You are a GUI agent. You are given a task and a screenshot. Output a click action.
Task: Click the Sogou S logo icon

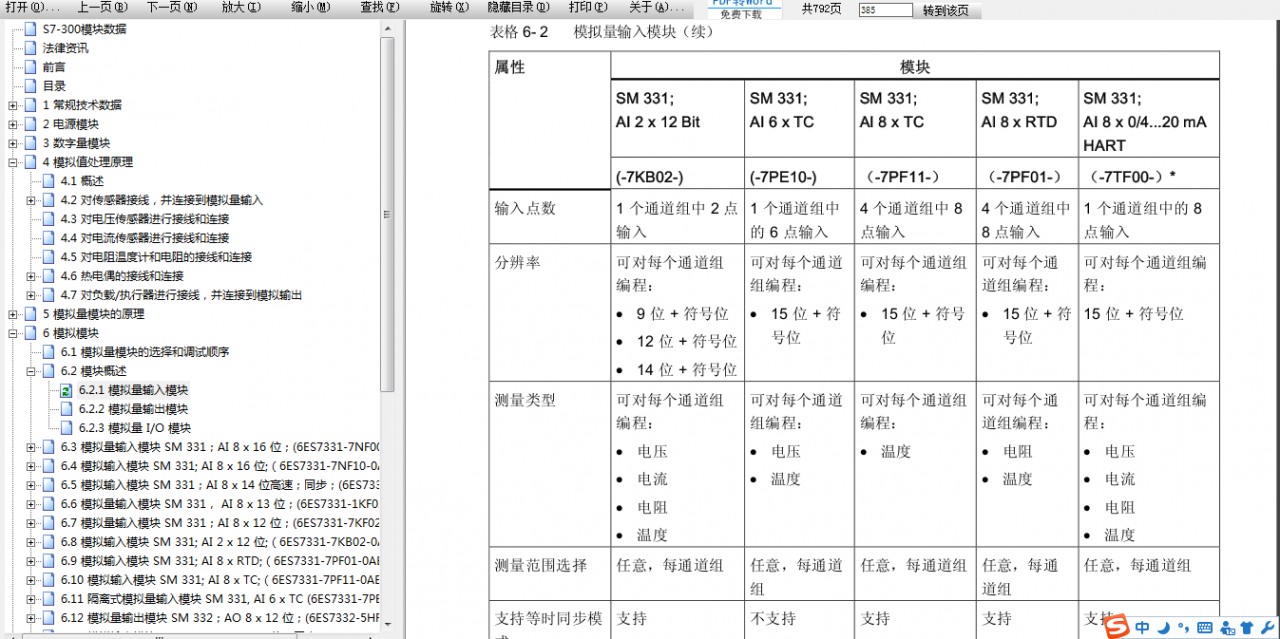point(1116,626)
